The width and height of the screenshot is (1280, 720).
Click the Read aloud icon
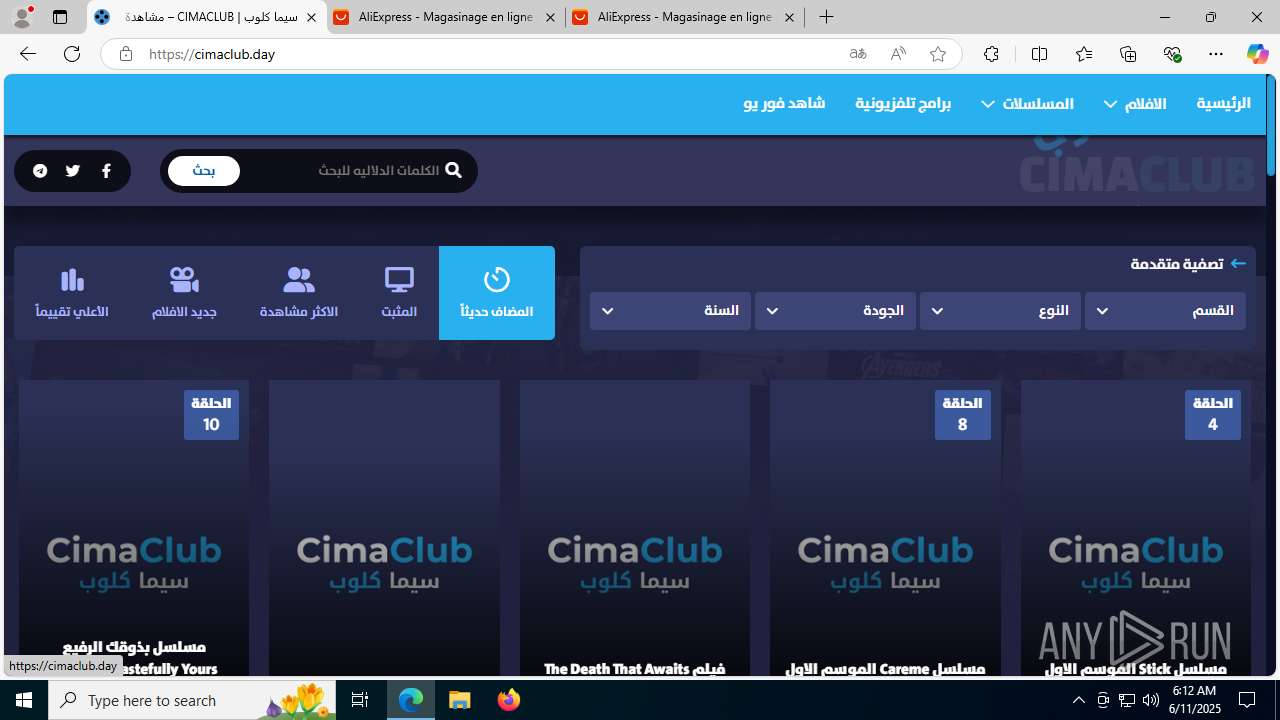(x=898, y=54)
